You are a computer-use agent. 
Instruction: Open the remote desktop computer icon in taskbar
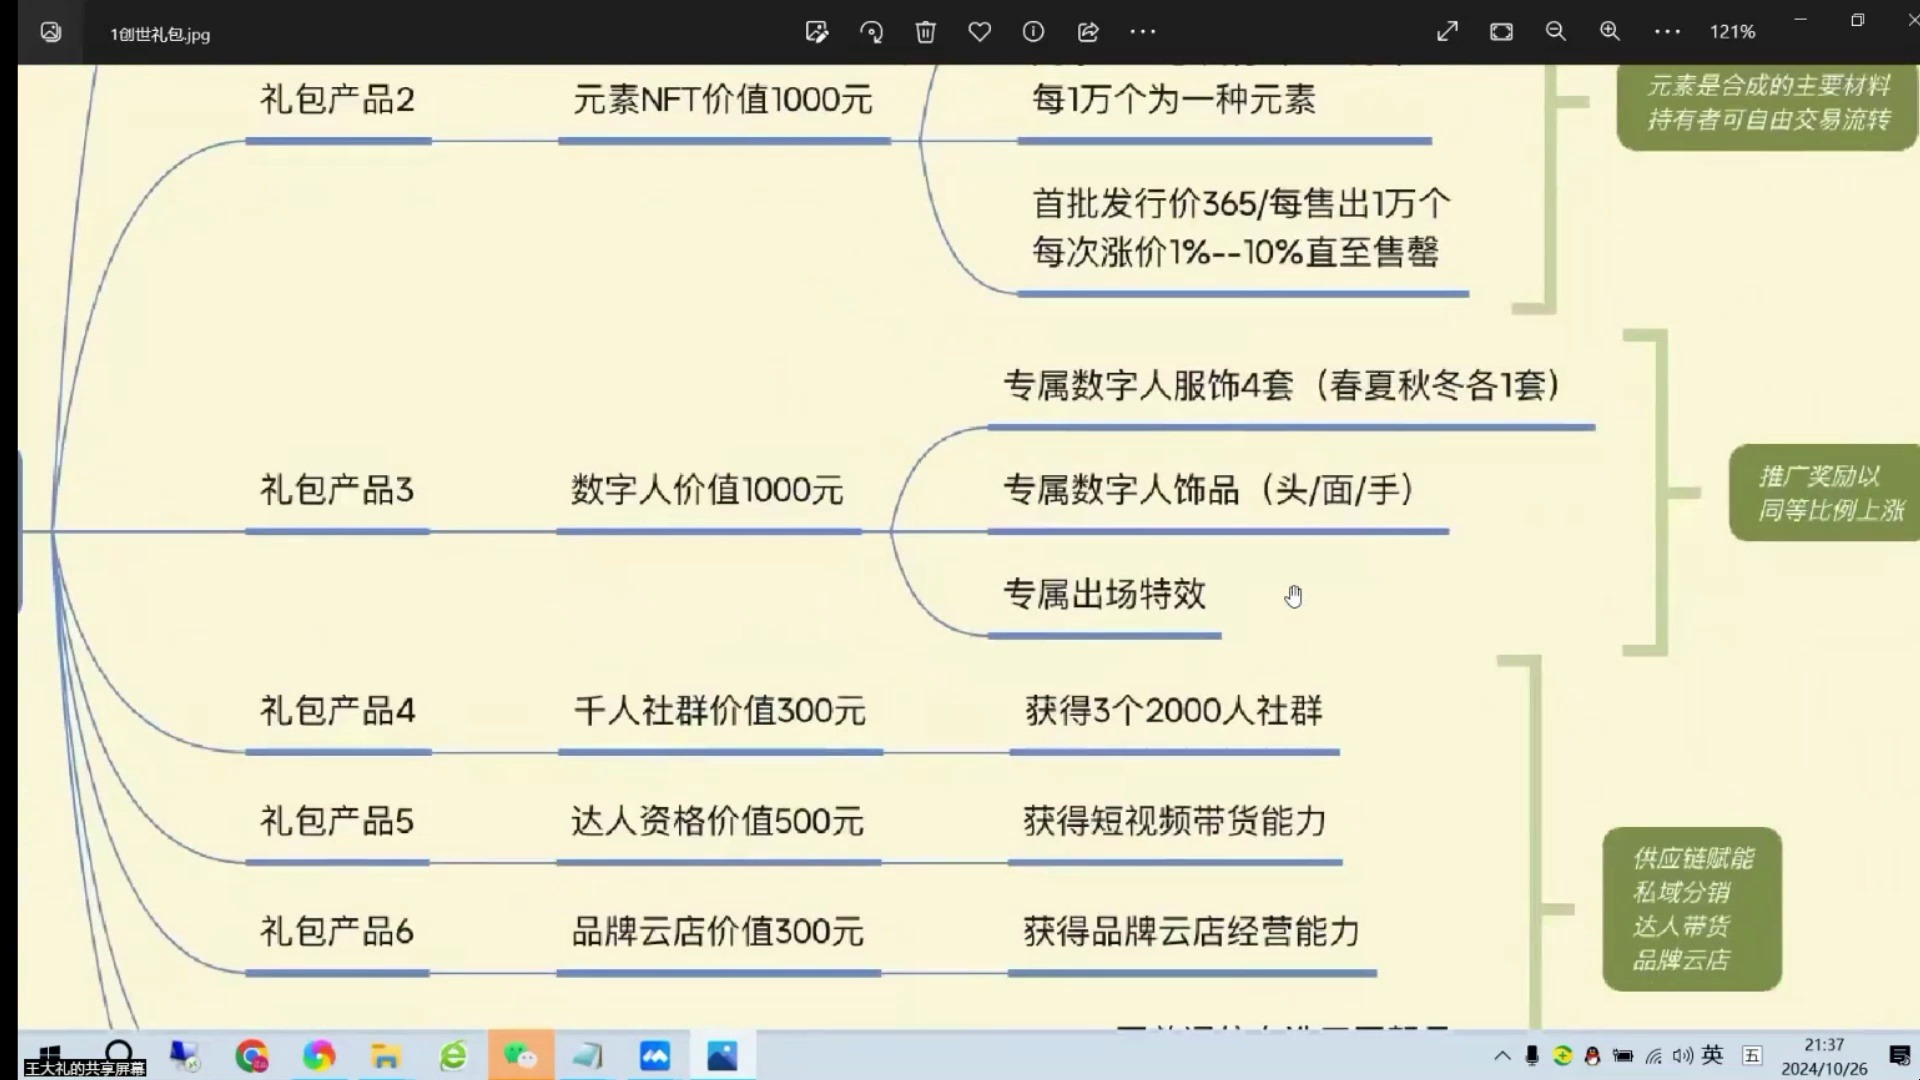[x=185, y=1056]
